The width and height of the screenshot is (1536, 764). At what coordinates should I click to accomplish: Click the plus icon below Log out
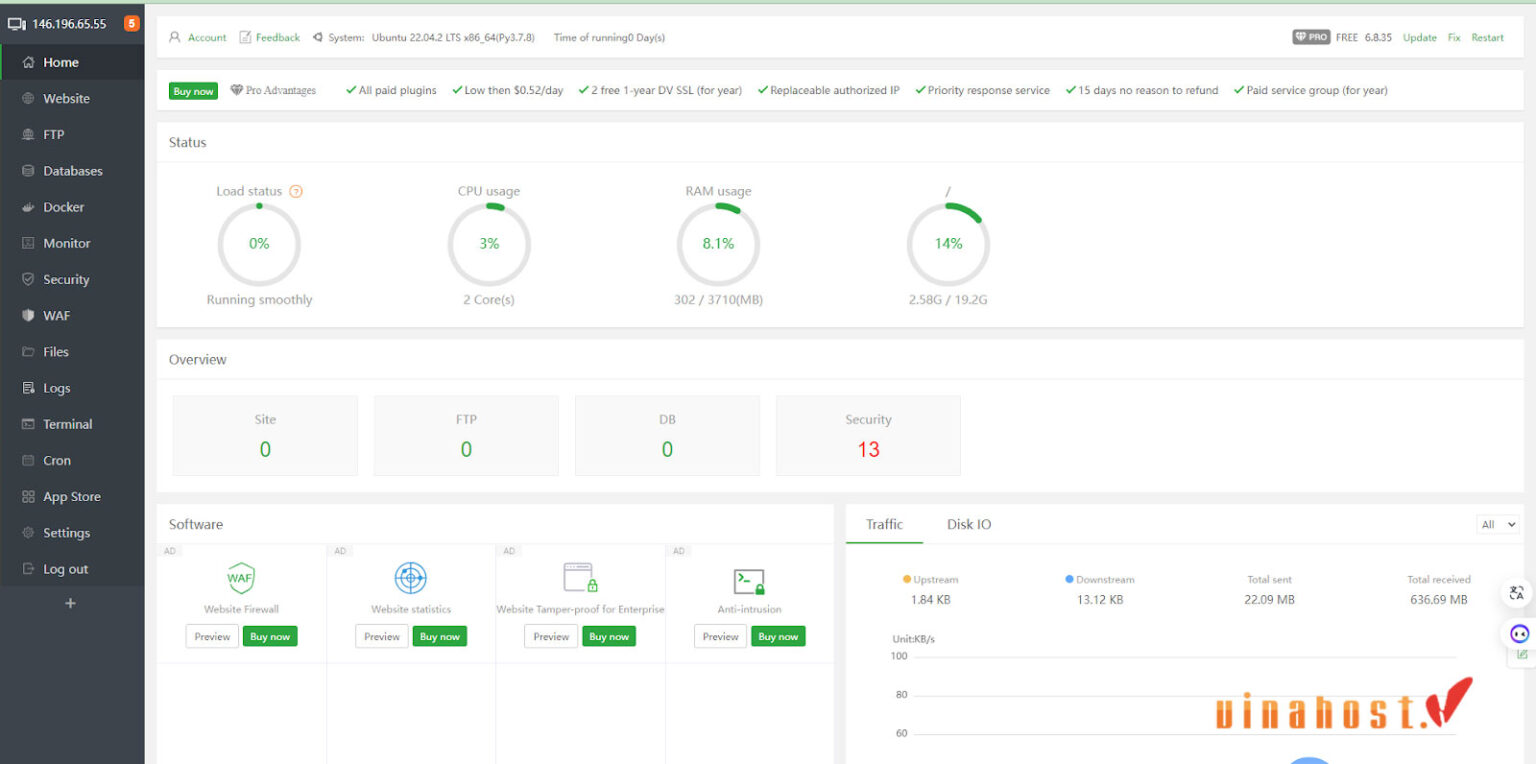click(70, 604)
